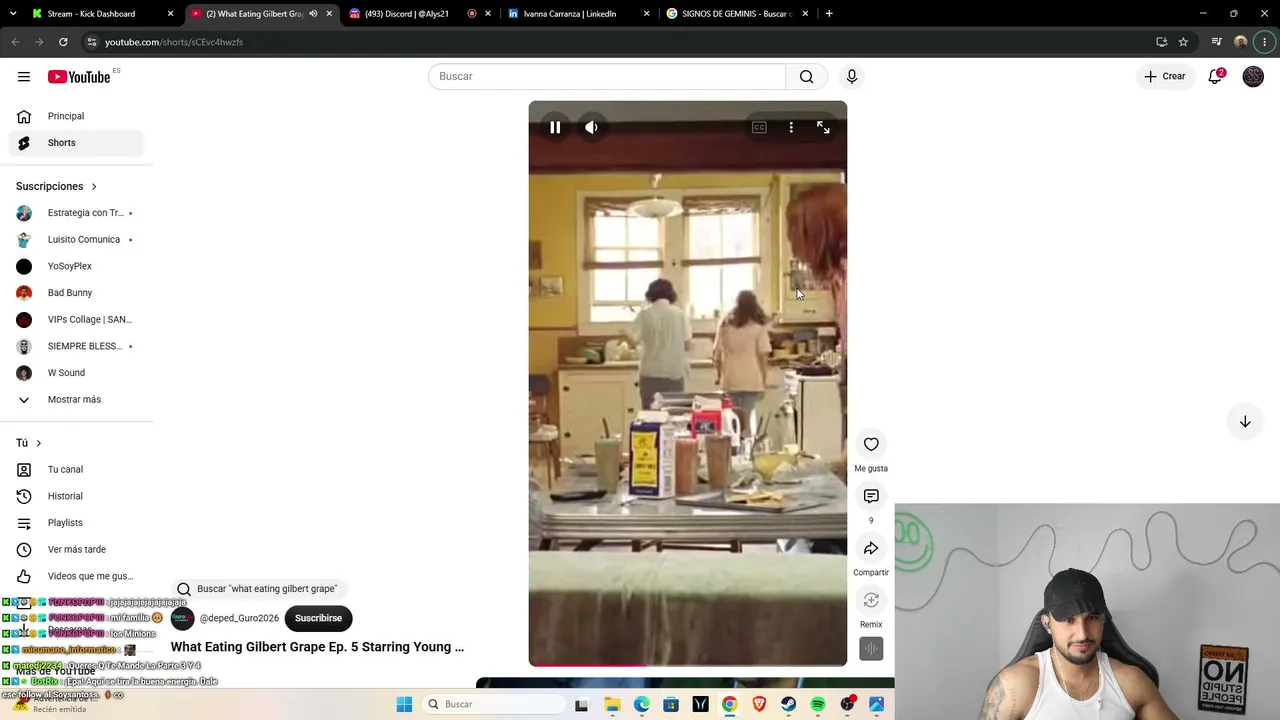This screenshot has width=1280, height=720.
Task: Open Playlists in the sidebar
Action: tap(76, 523)
